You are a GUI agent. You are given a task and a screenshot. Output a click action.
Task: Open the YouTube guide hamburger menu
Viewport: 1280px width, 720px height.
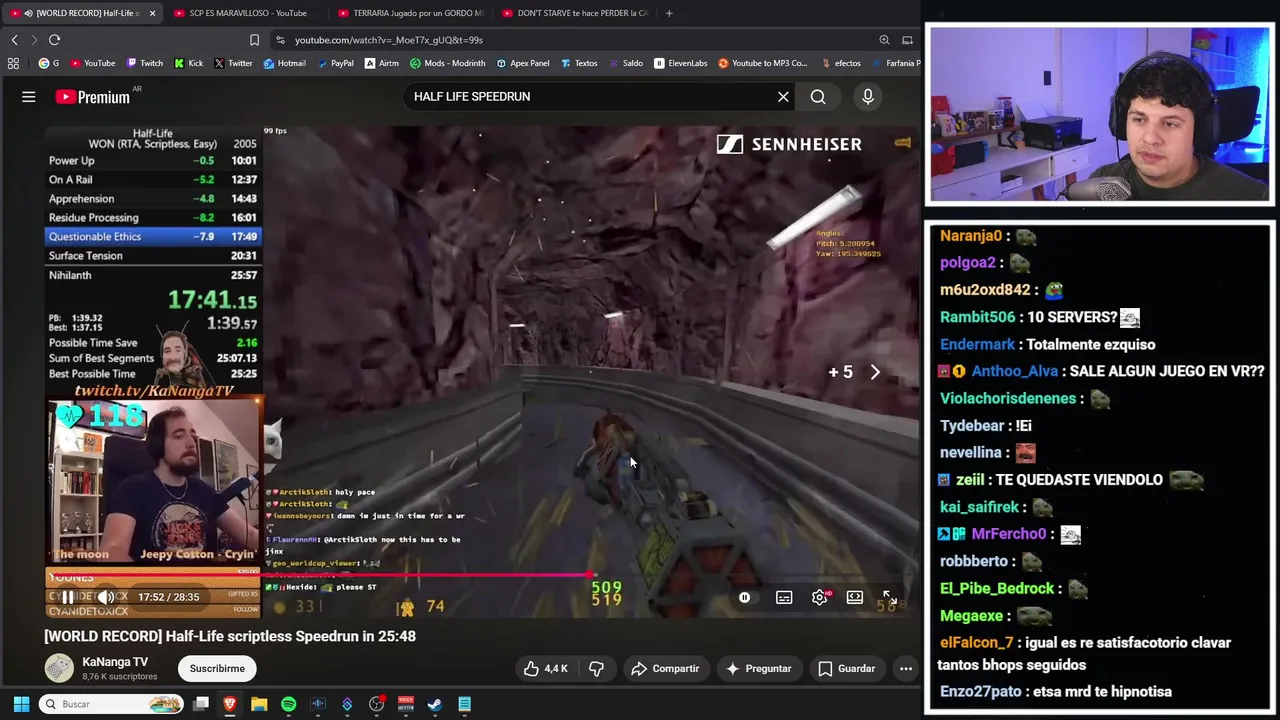(x=29, y=97)
